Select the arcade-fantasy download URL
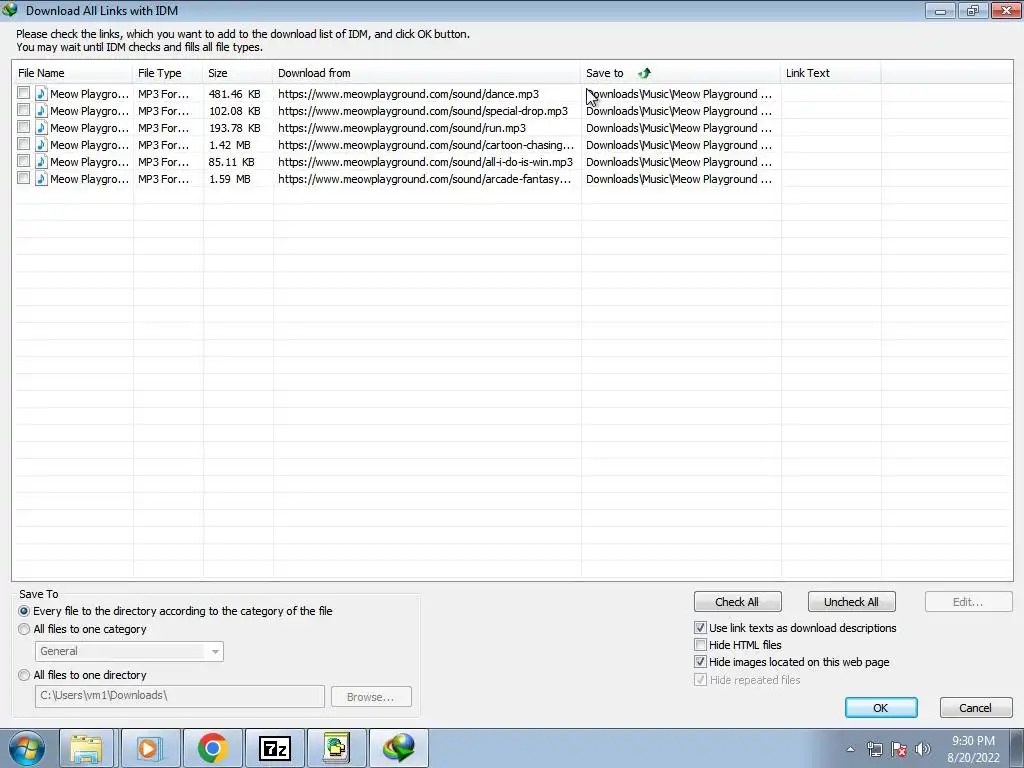 click(x=424, y=179)
